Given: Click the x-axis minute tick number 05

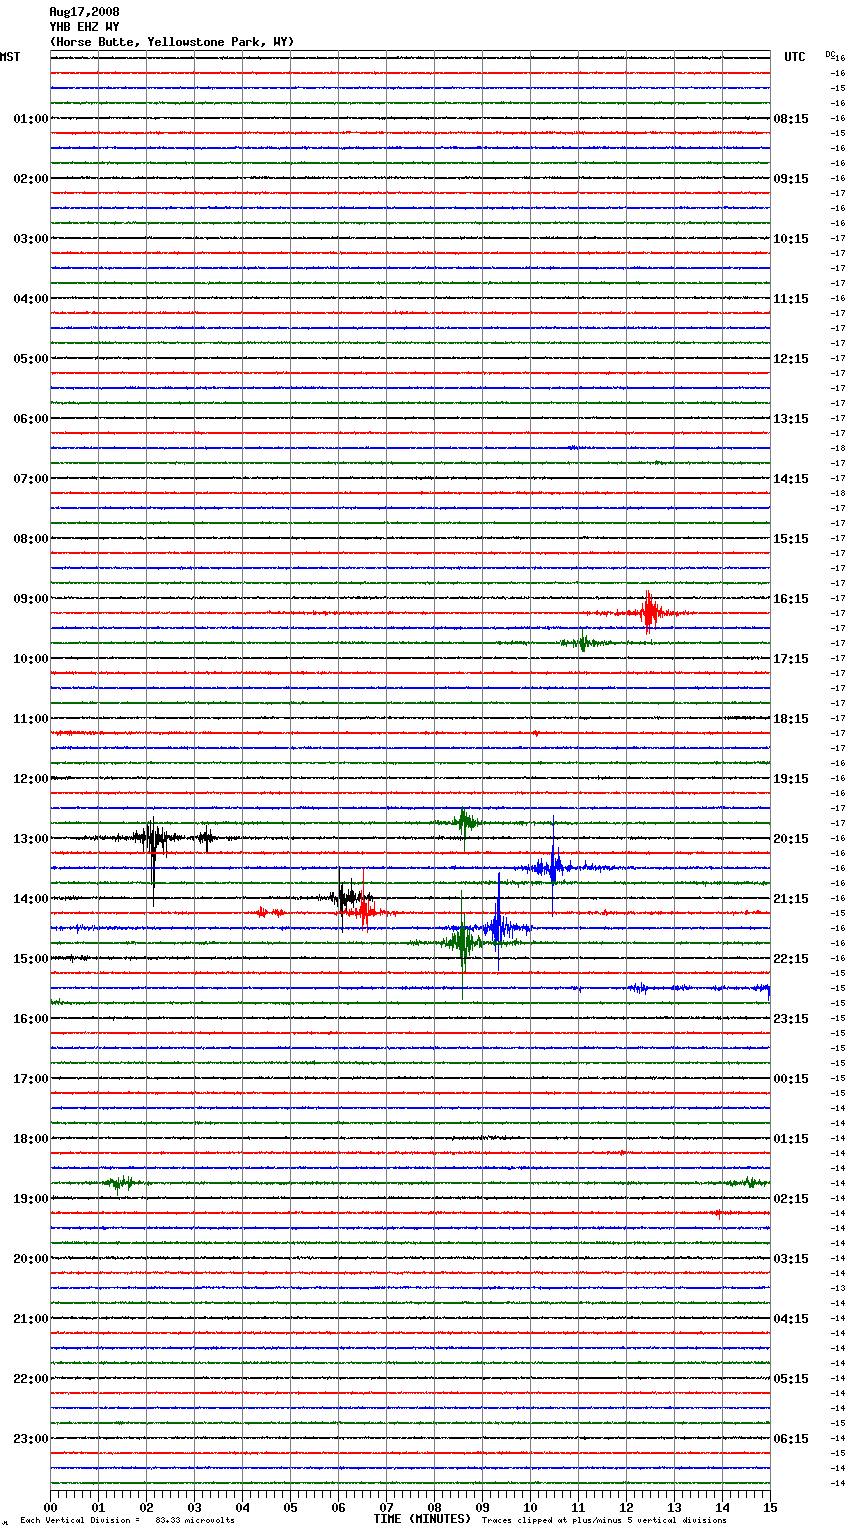Looking at the screenshot, I should point(290,1507).
